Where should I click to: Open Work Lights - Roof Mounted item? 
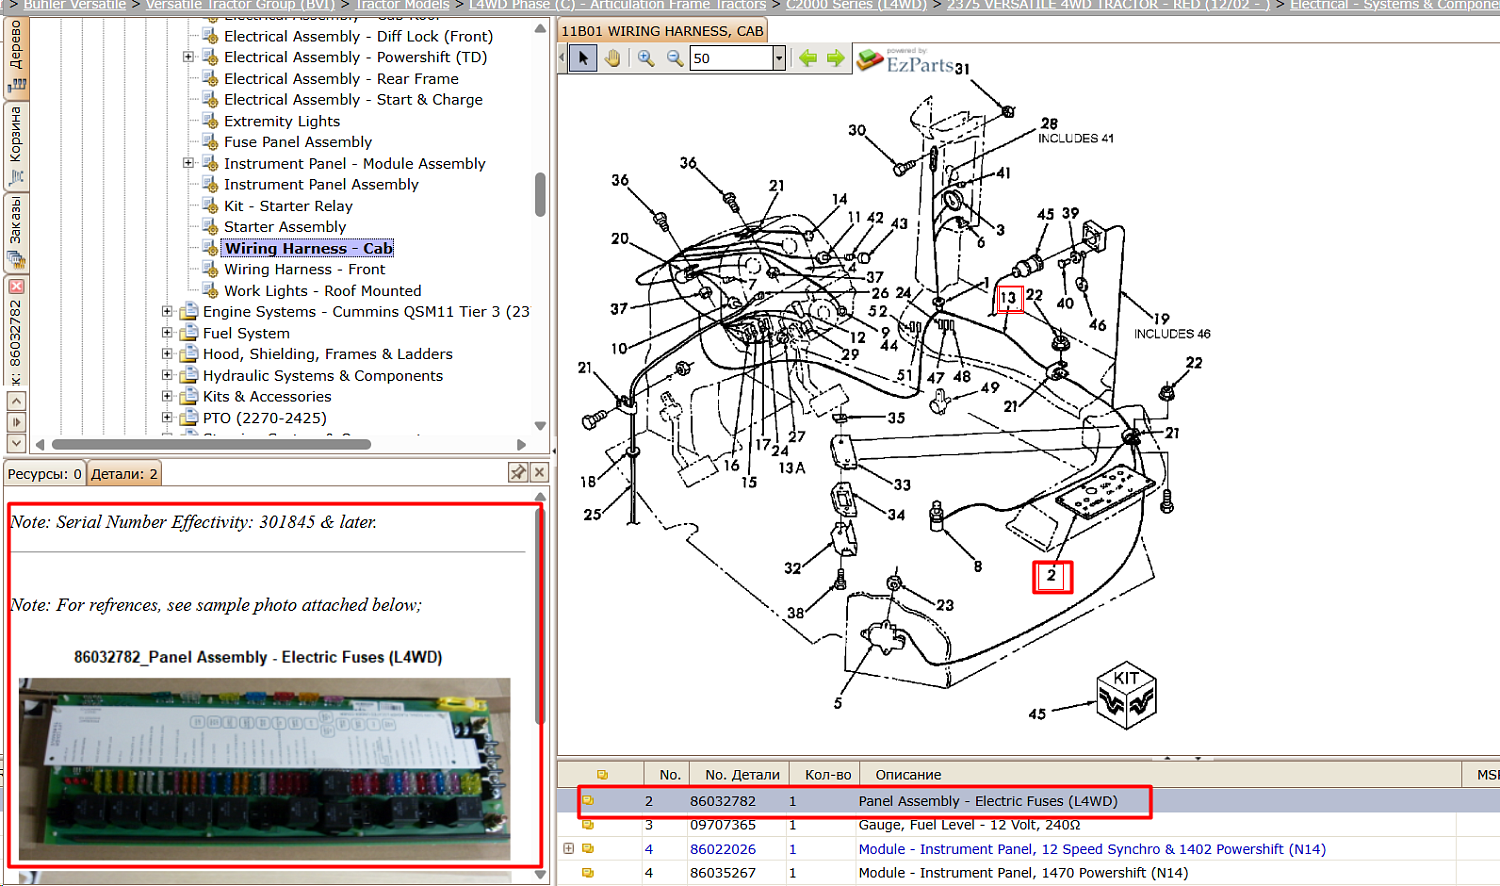(x=323, y=291)
